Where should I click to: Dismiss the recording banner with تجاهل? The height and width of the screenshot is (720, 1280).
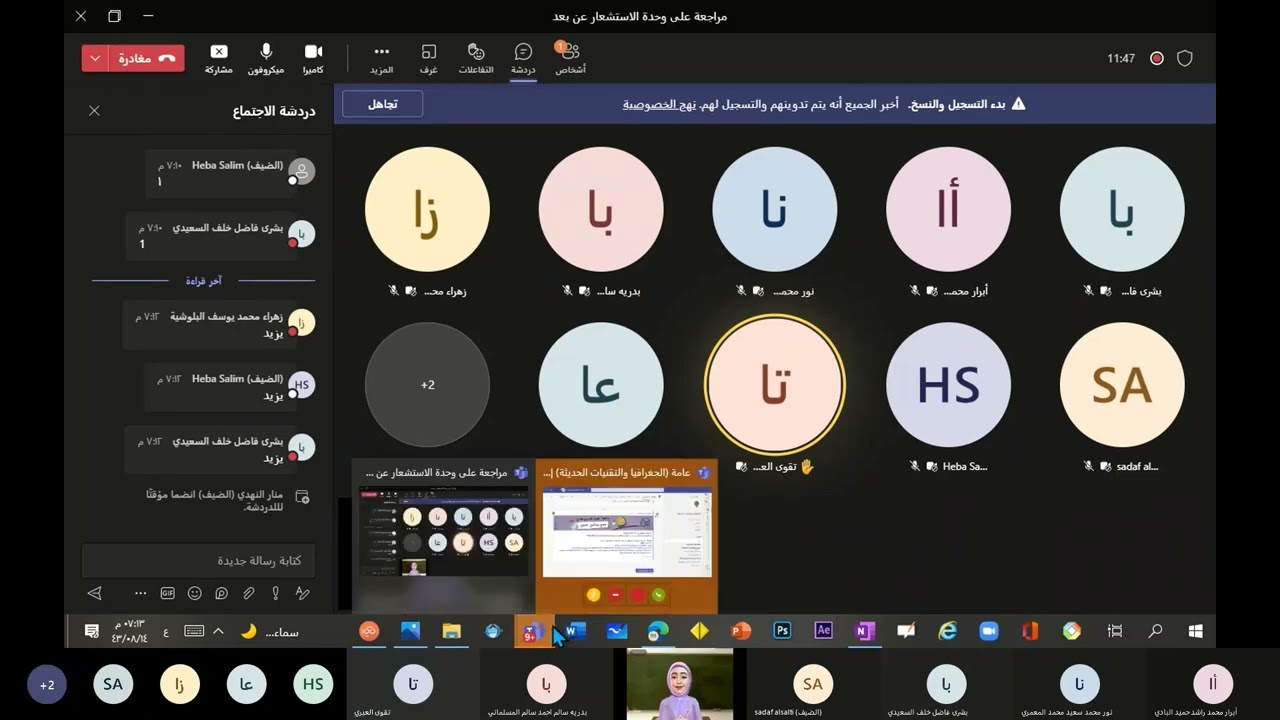tap(382, 104)
